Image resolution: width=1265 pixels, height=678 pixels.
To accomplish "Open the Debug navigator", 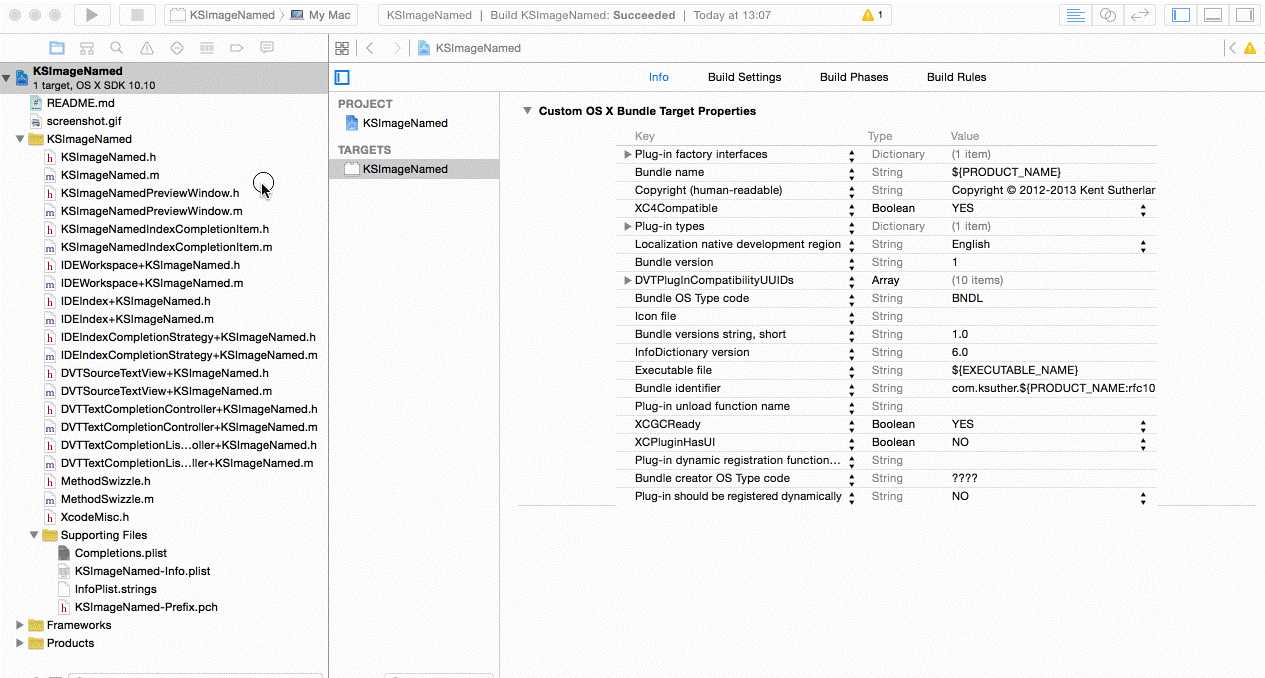I will (x=207, y=48).
